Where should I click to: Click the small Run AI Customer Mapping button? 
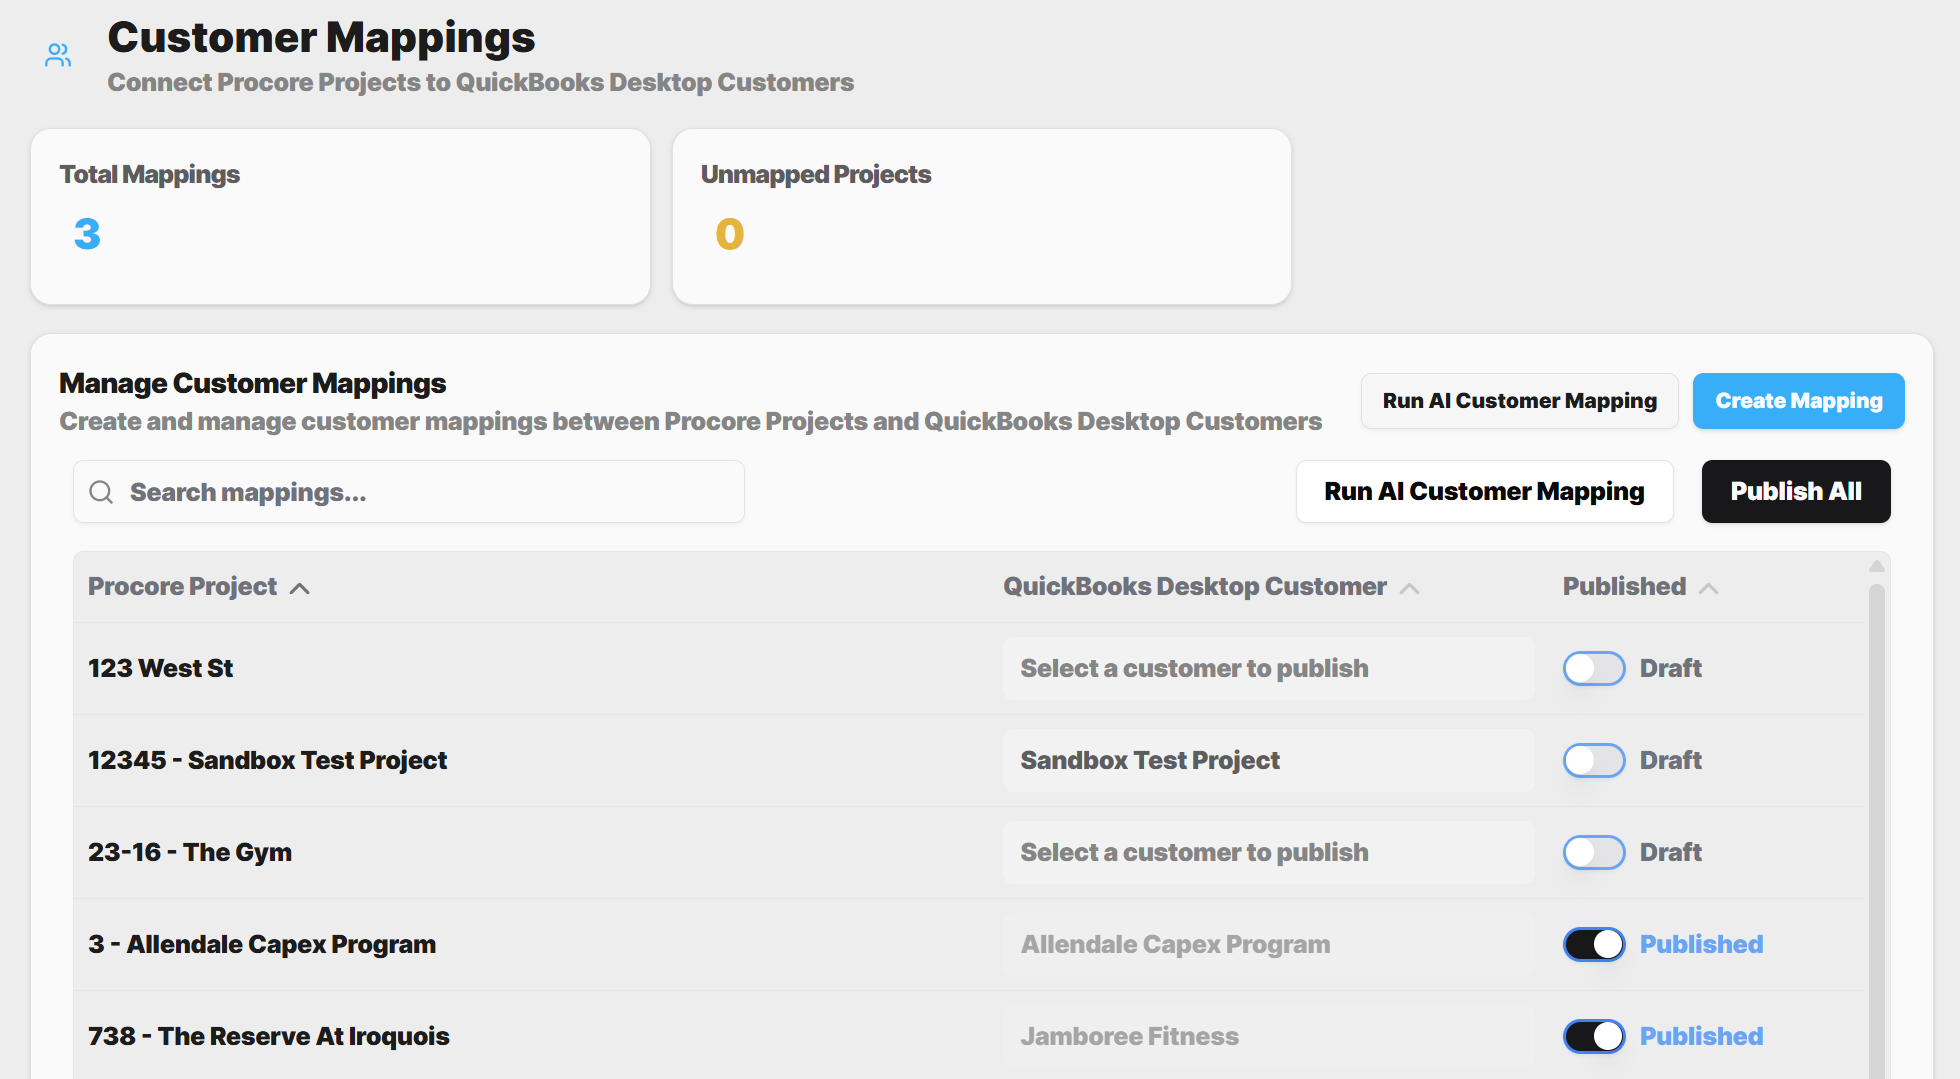pyautogui.click(x=1519, y=401)
